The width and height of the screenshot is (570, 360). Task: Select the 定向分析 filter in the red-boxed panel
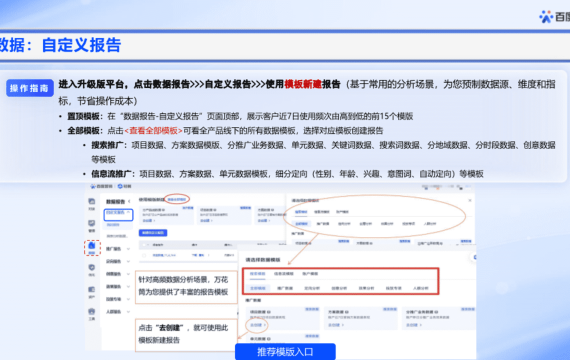(312, 288)
